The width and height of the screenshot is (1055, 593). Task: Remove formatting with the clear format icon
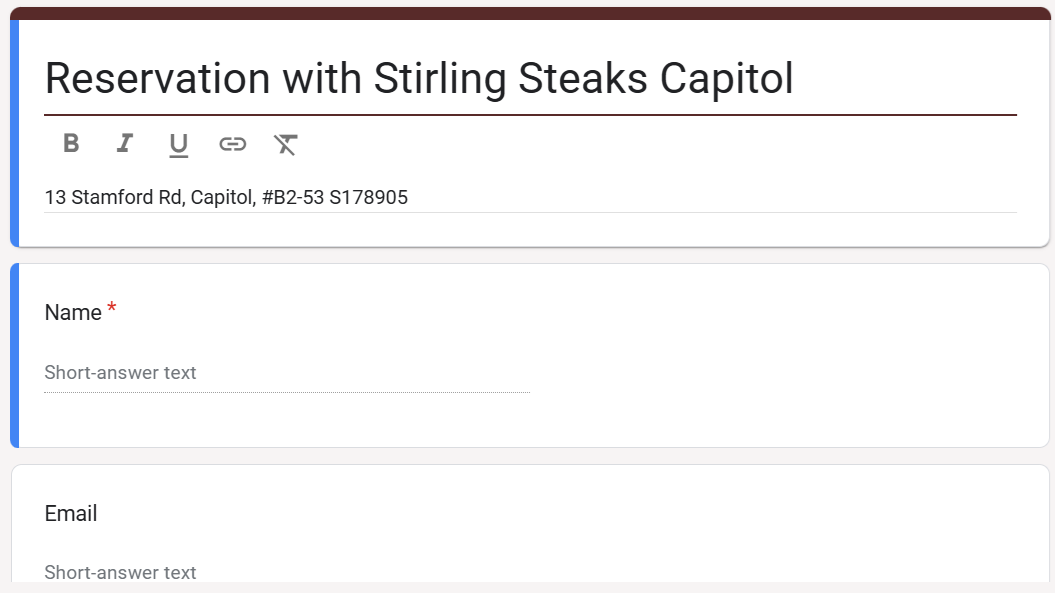point(285,144)
